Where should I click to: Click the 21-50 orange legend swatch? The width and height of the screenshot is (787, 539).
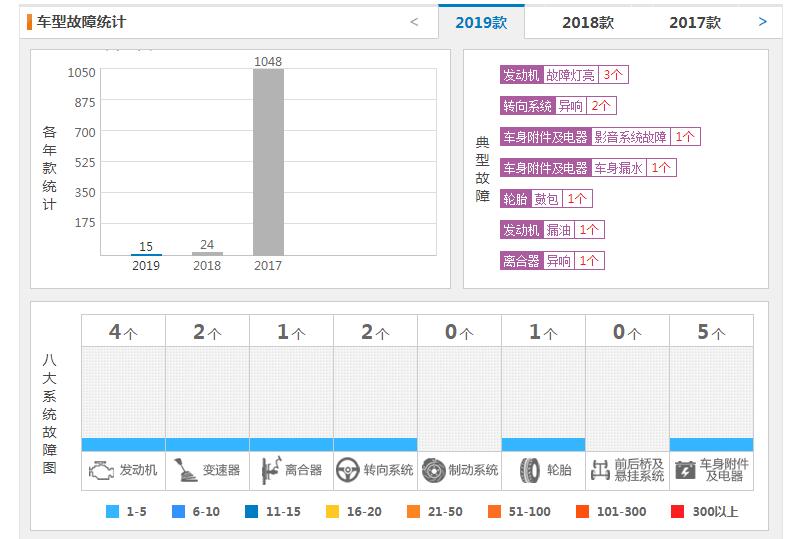[x=413, y=511]
